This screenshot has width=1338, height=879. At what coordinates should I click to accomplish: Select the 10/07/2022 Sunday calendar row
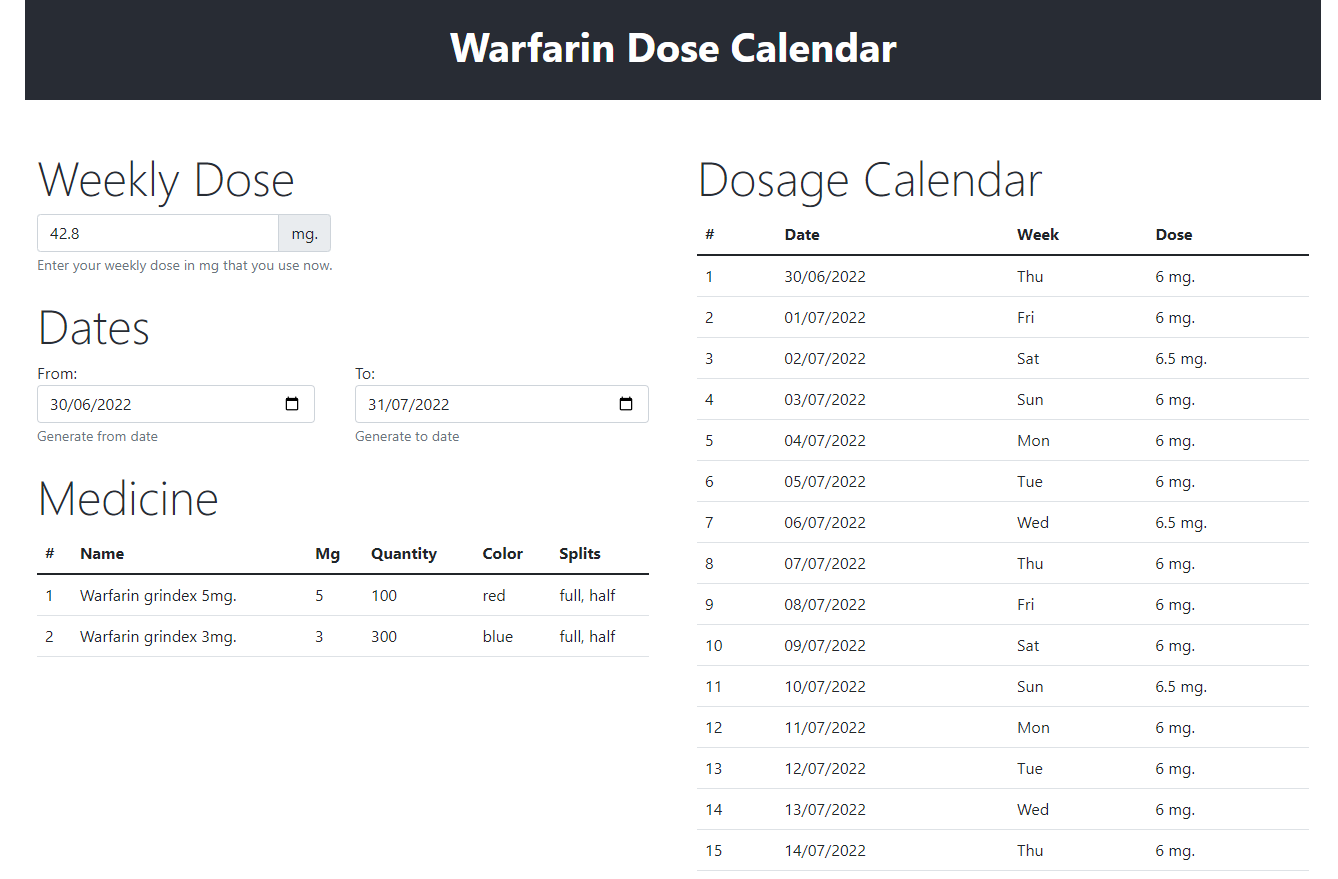[825, 687]
